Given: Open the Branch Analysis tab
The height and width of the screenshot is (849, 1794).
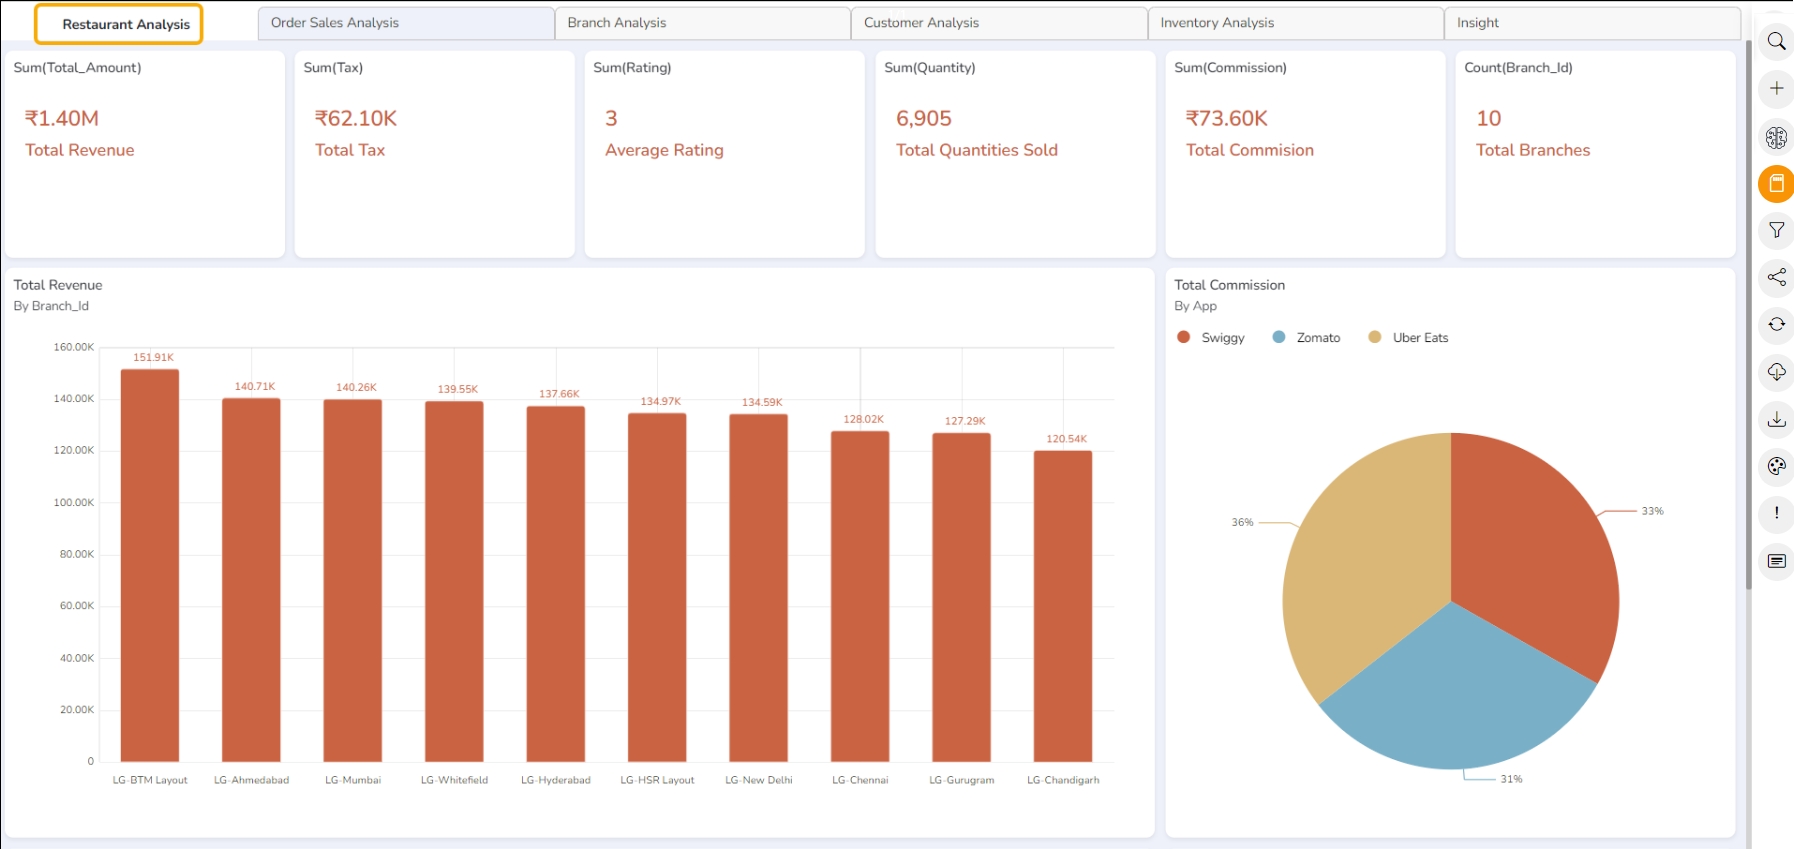Looking at the screenshot, I should pos(702,23).
